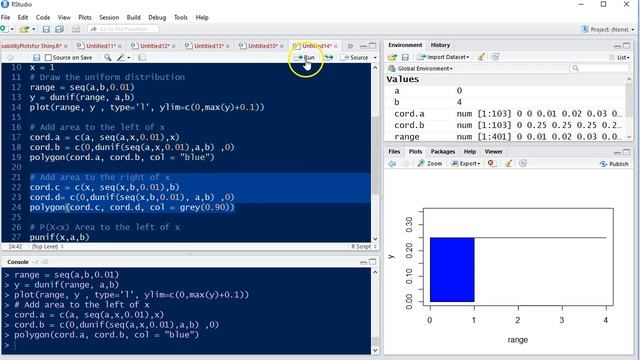Open the List view dropdown
This screenshot has width=640, height=360.
[x=620, y=58]
